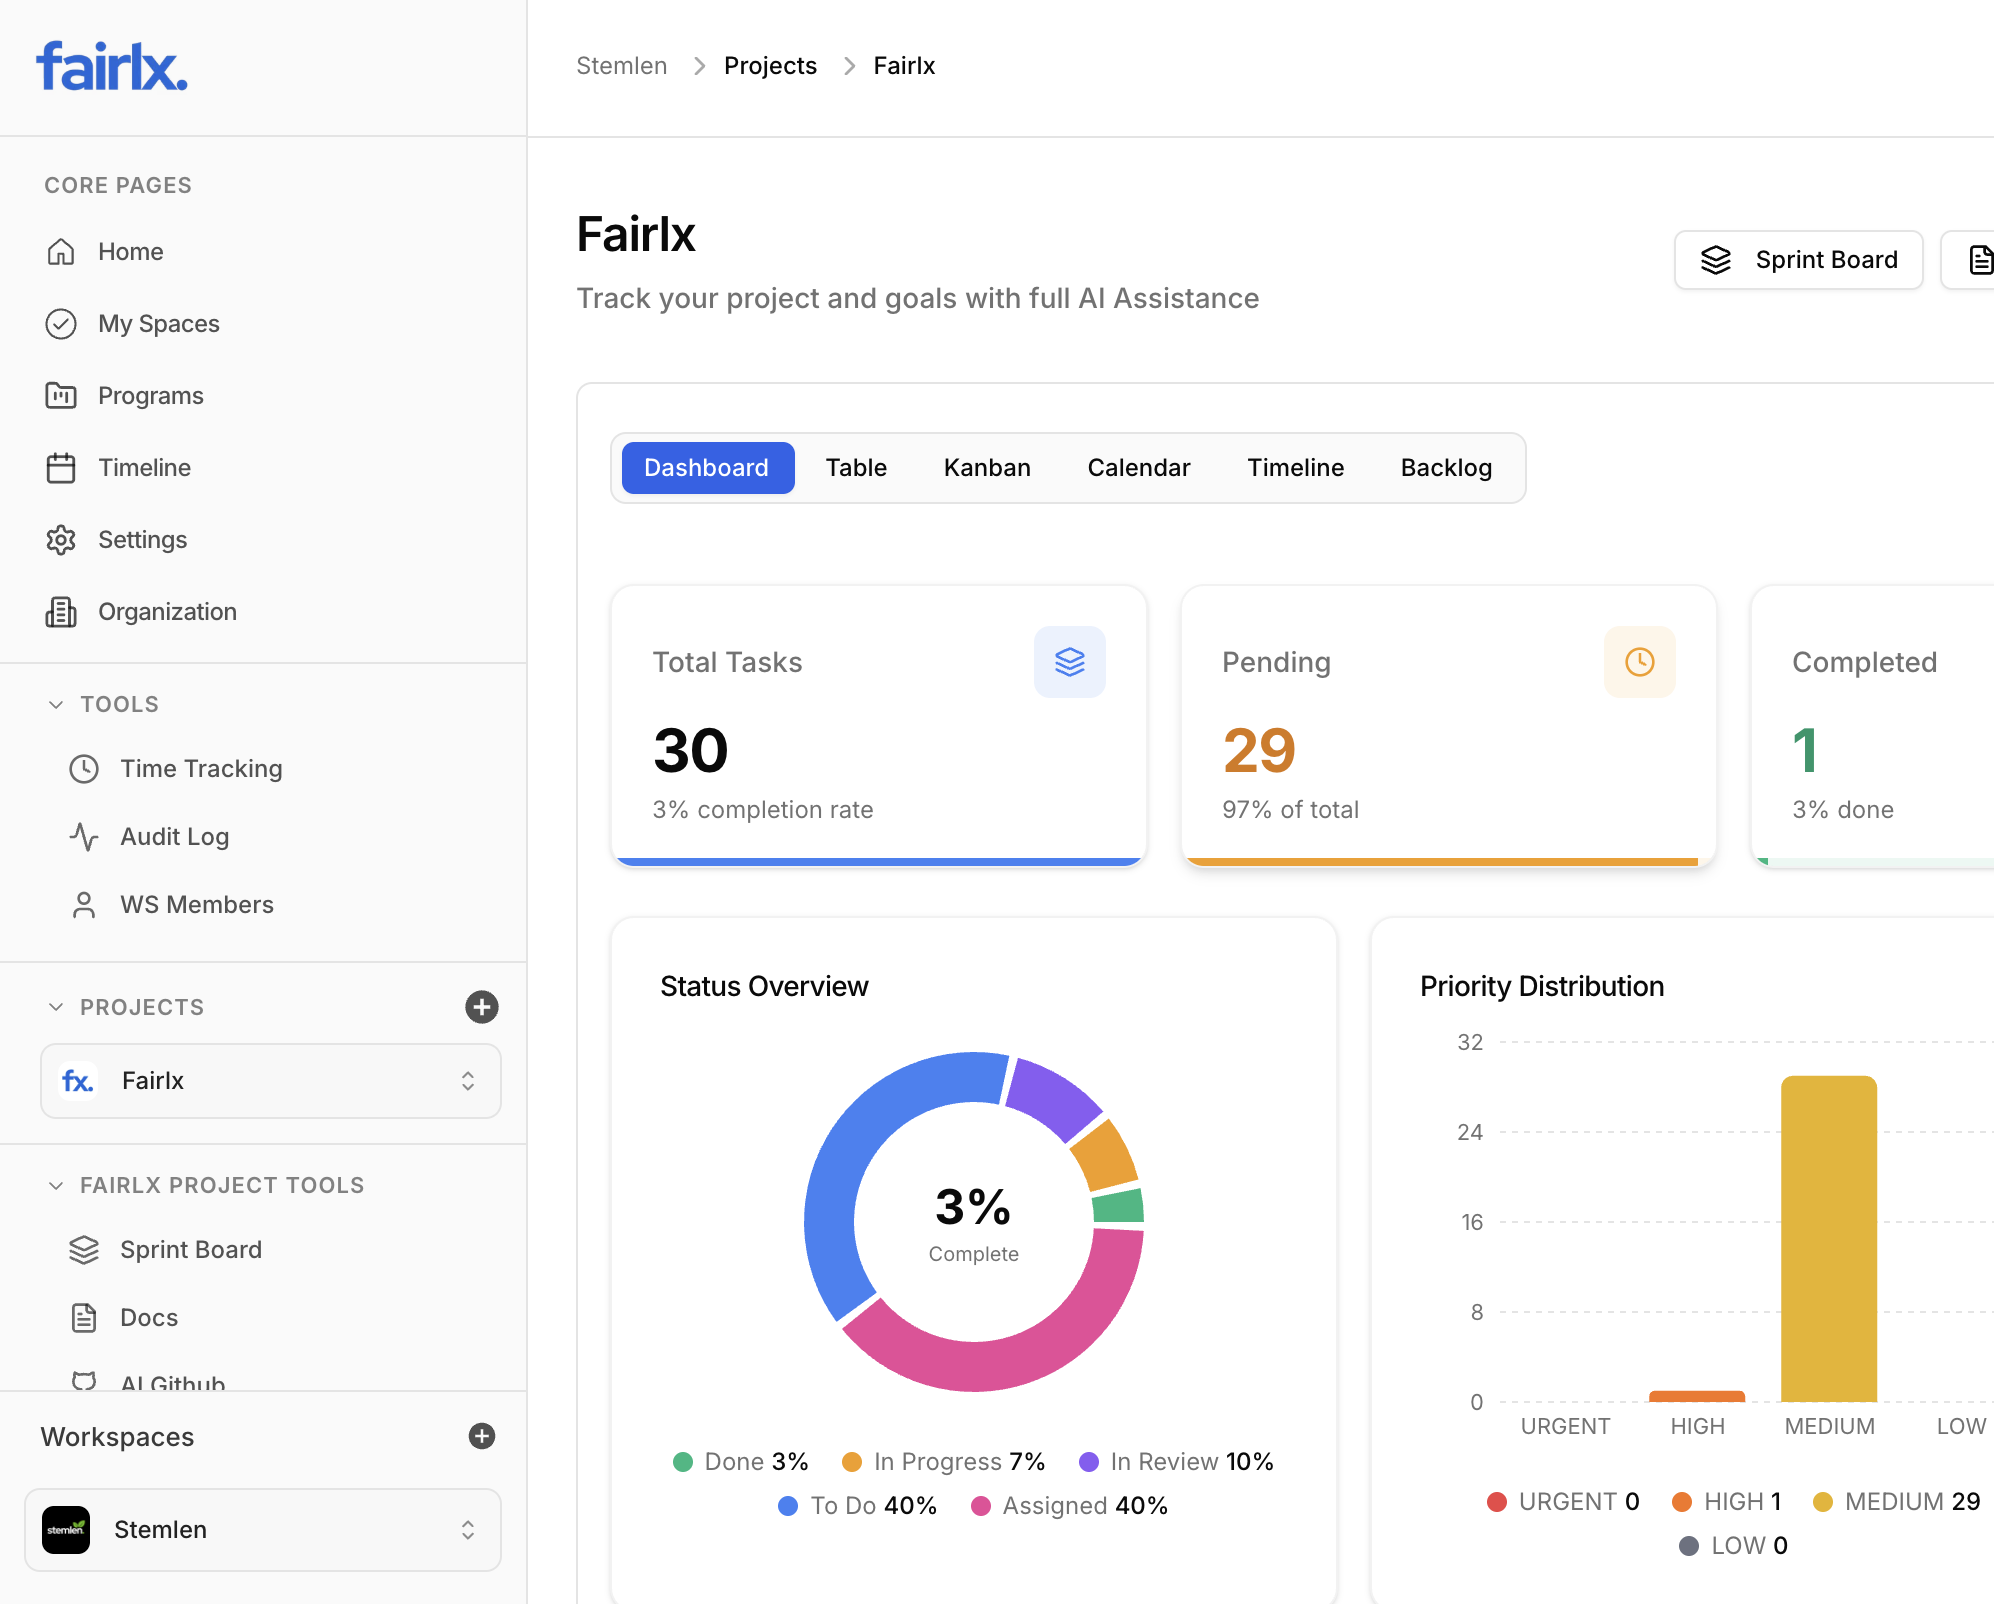Open WS Members page
The width and height of the screenshot is (1994, 1604).
(197, 905)
